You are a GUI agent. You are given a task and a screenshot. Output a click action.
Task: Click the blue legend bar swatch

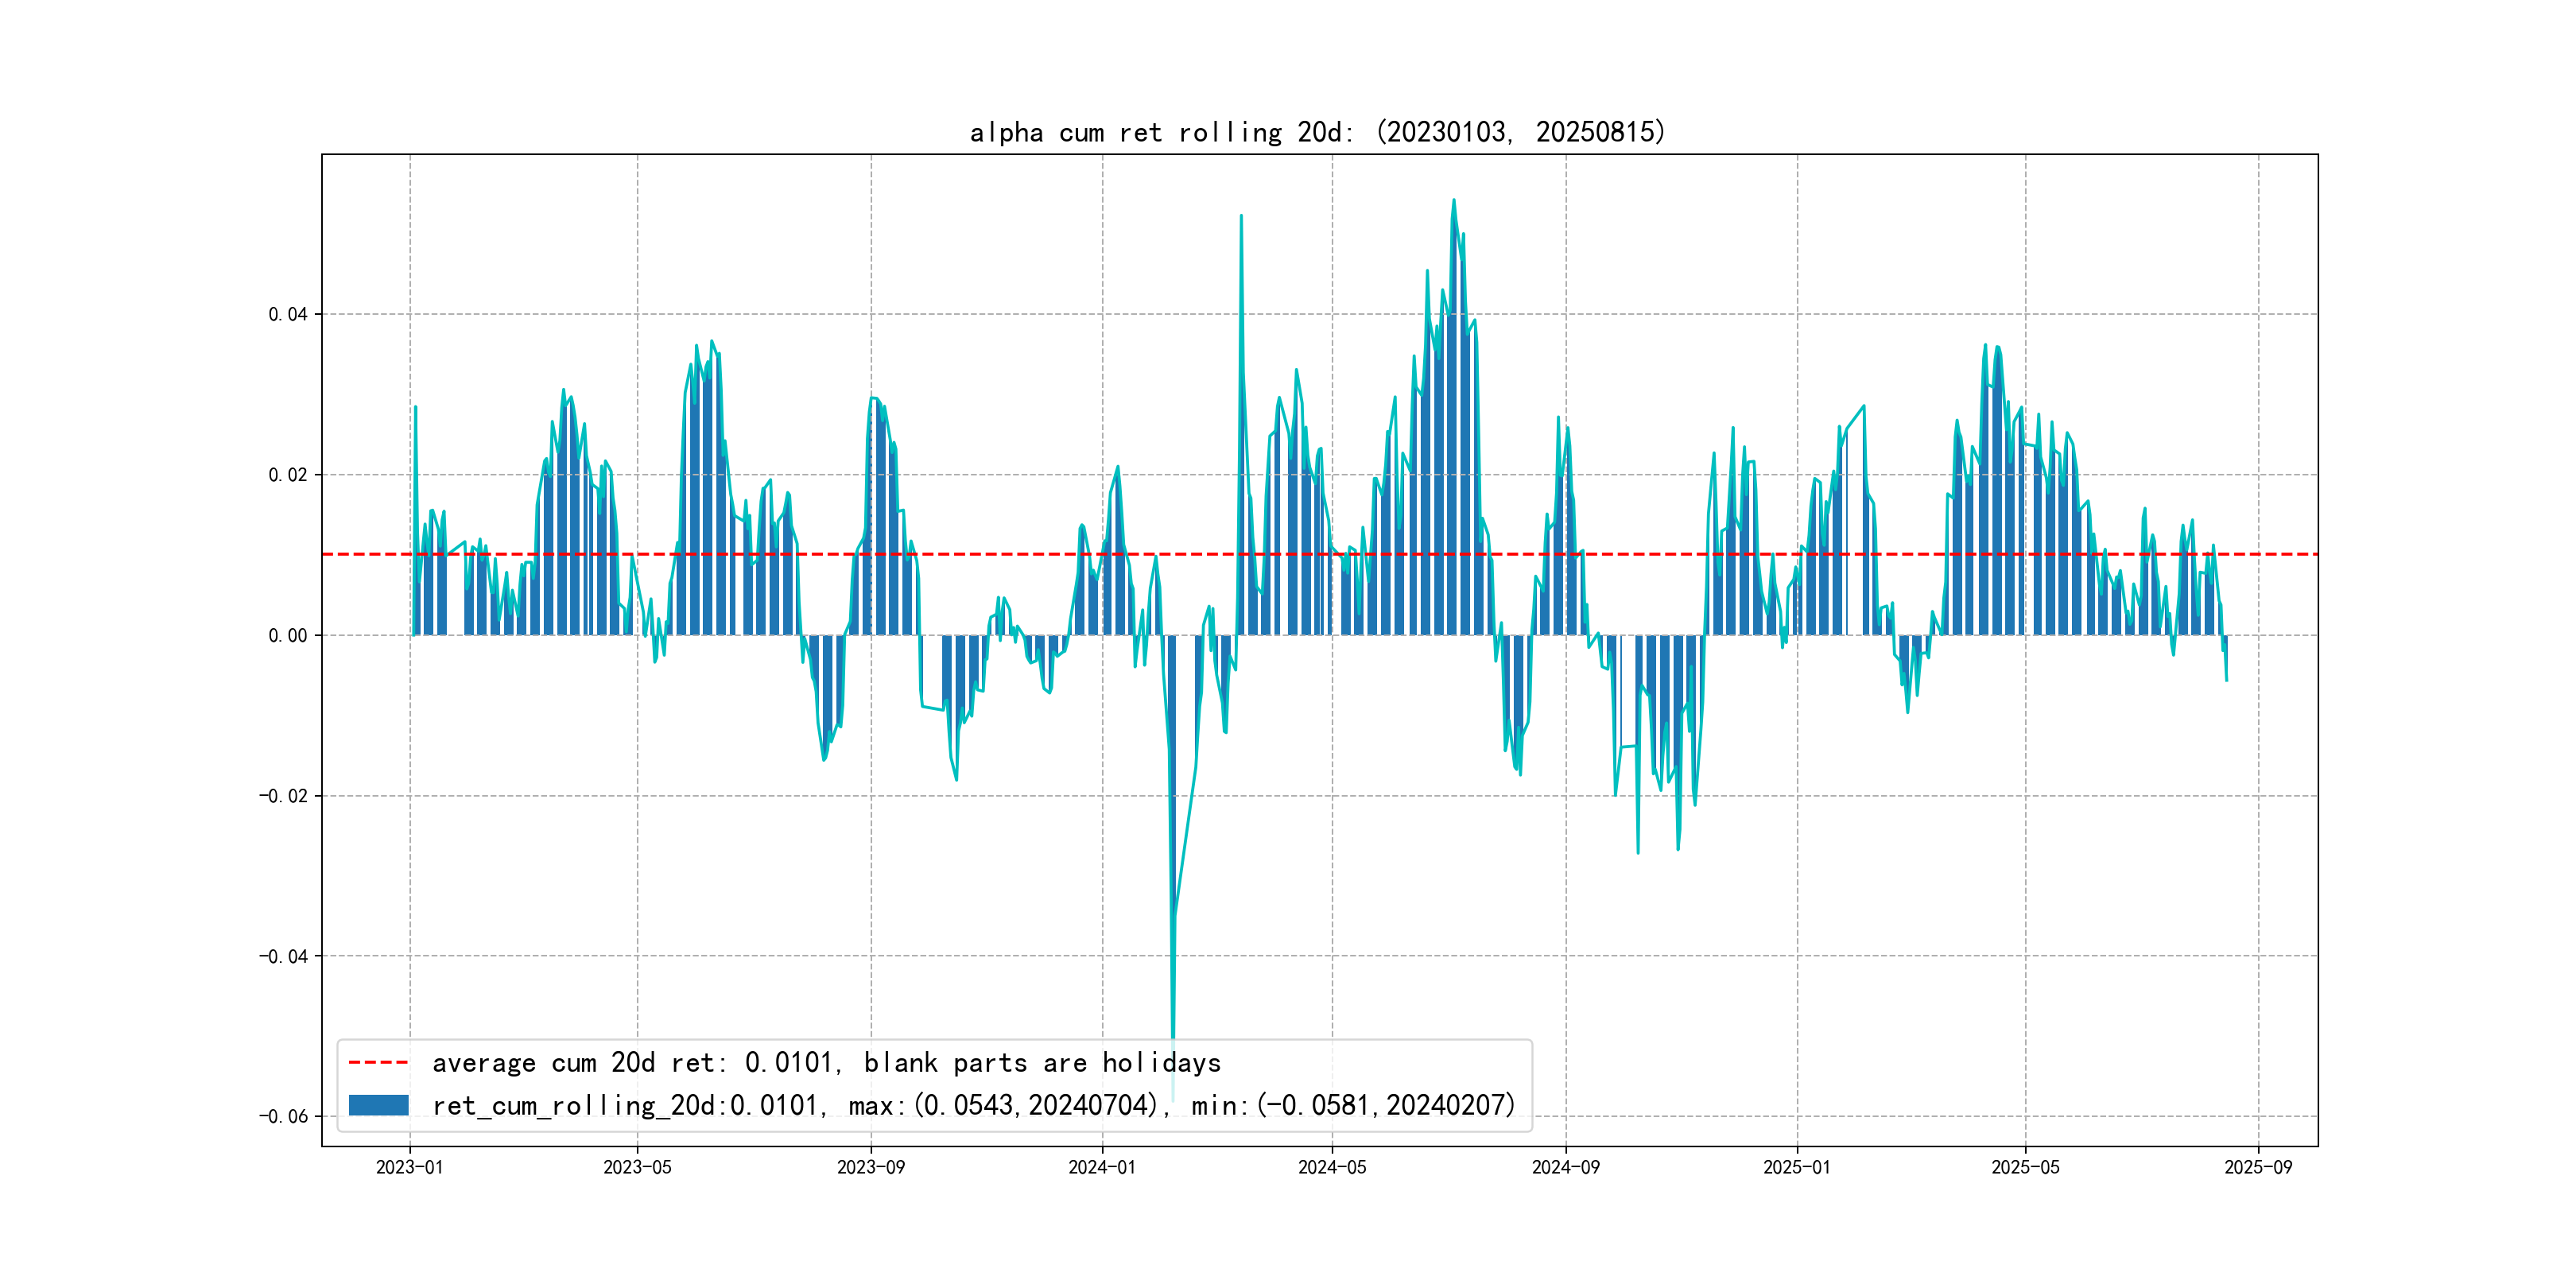coord(378,1105)
